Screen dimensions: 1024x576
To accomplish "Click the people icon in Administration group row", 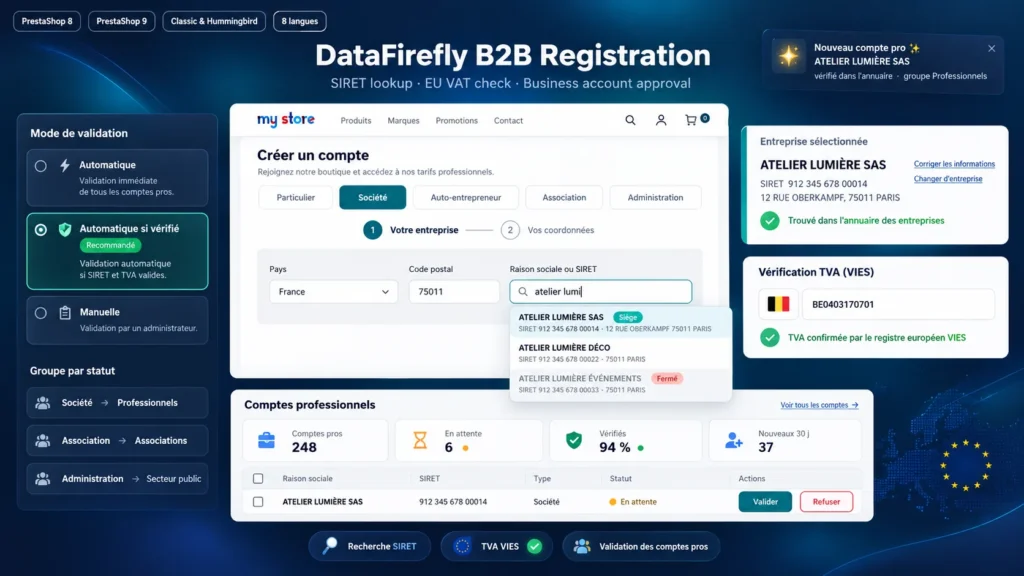I will 42,479.
